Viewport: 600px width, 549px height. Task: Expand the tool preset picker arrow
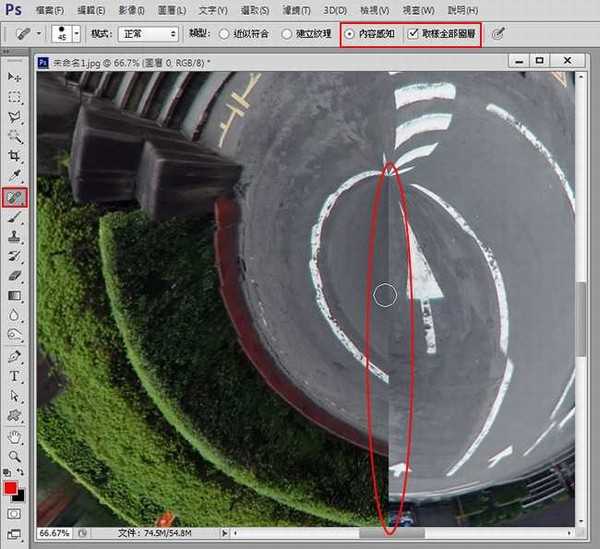[38, 34]
